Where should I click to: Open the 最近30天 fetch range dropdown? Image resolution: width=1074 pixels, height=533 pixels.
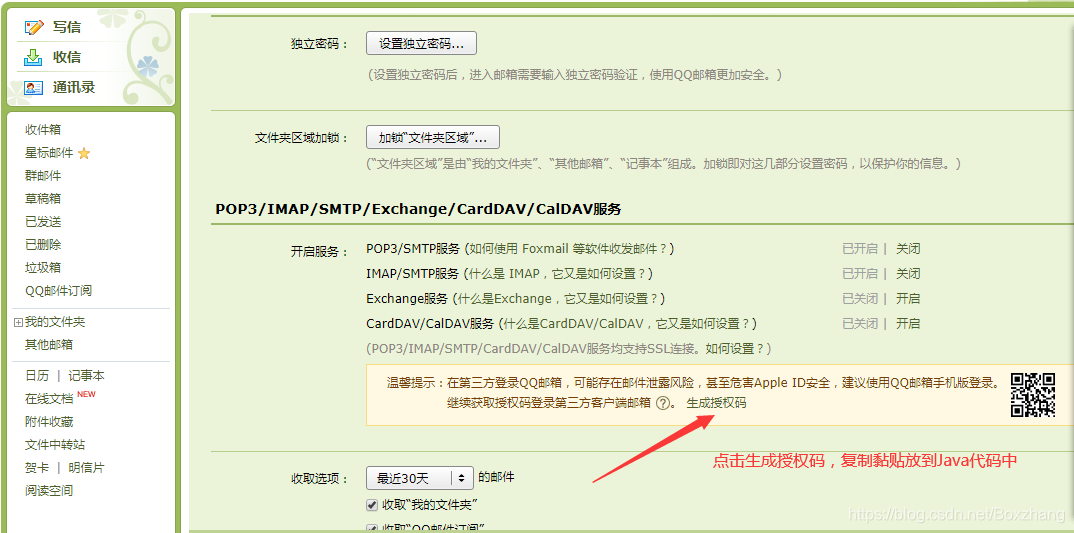point(420,478)
